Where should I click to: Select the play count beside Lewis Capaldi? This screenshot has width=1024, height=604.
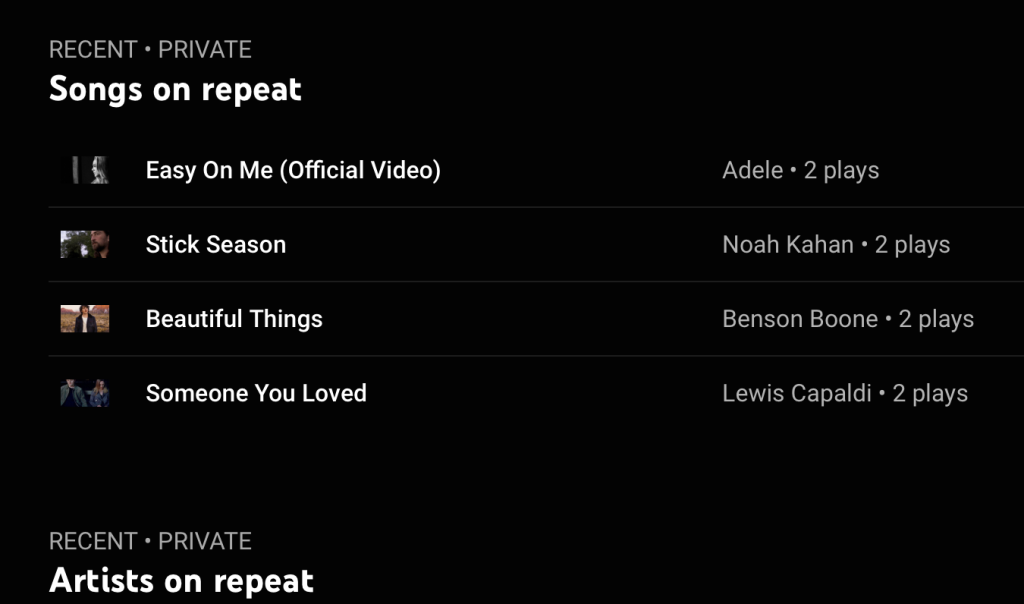(x=931, y=393)
